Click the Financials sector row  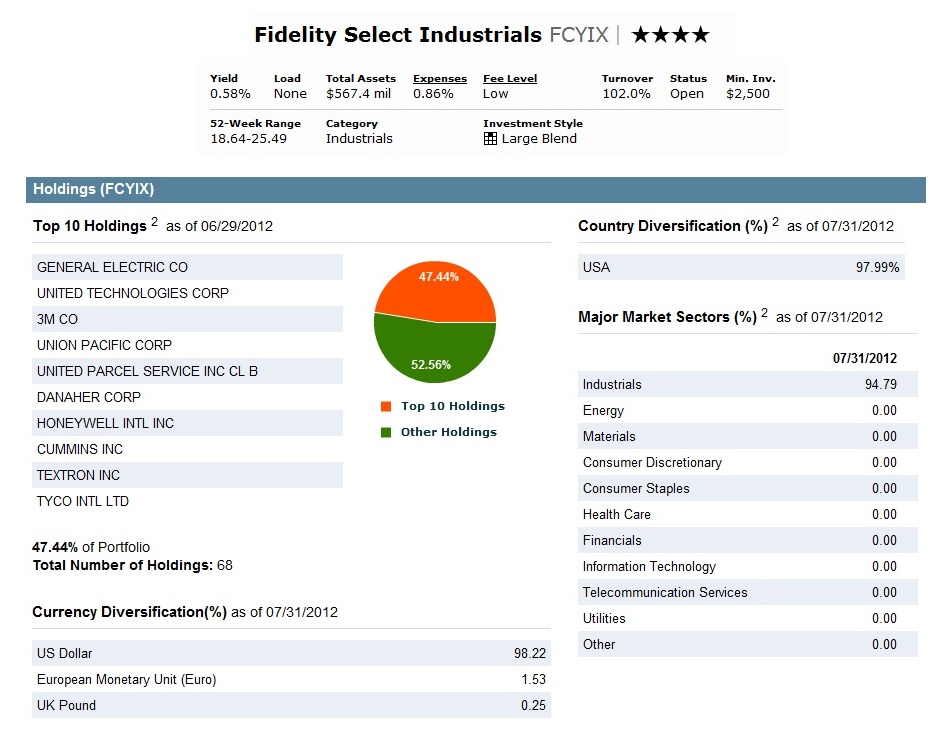pyautogui.click(x=748, y=540)
